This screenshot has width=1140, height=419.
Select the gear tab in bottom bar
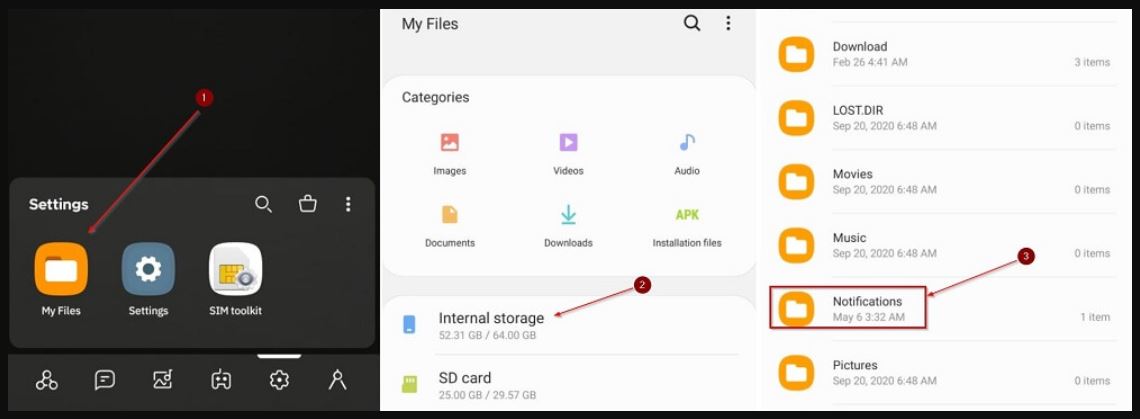tap(279, 379)
